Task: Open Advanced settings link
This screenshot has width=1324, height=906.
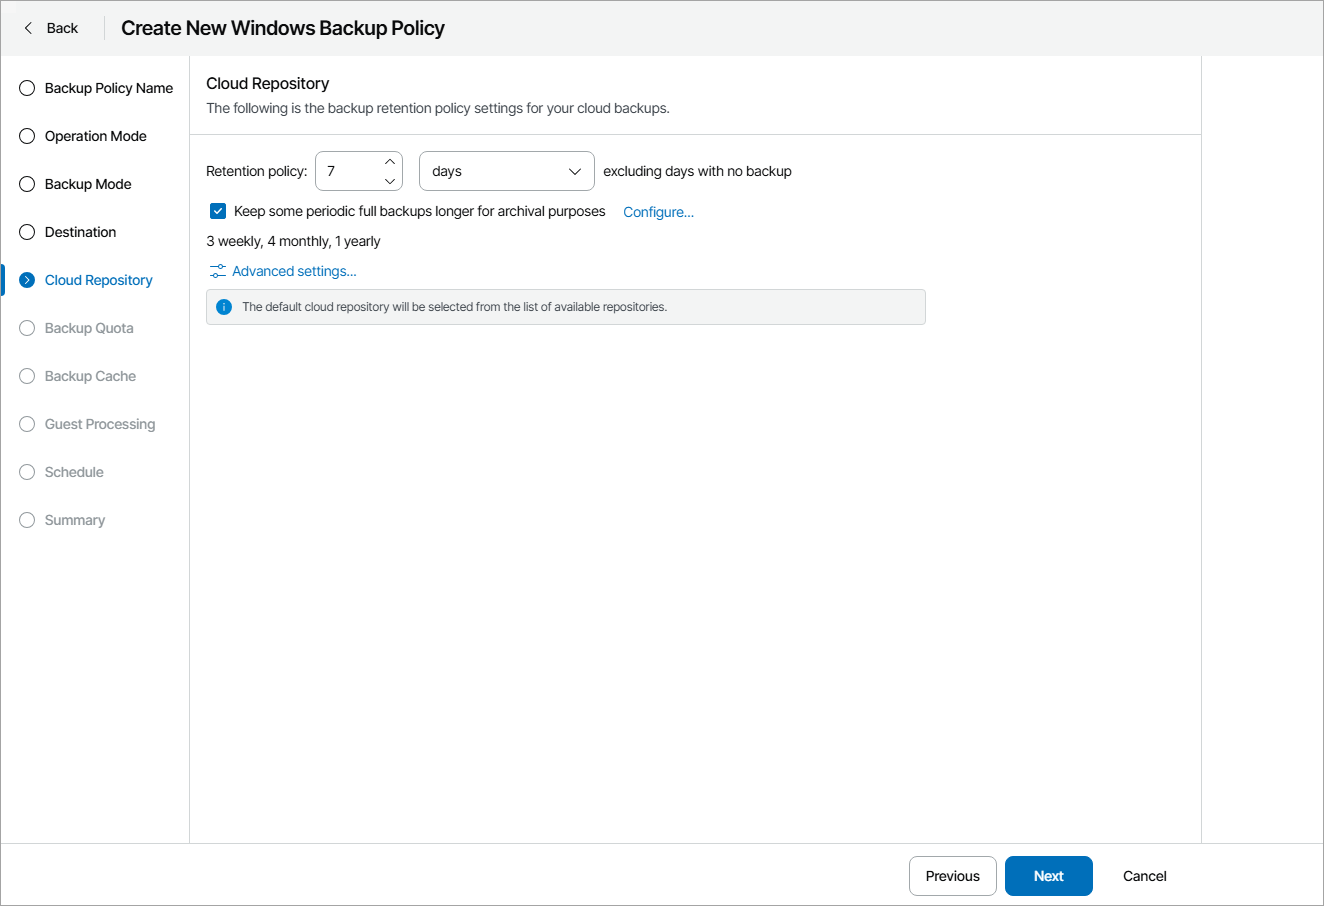Action: 294,271
